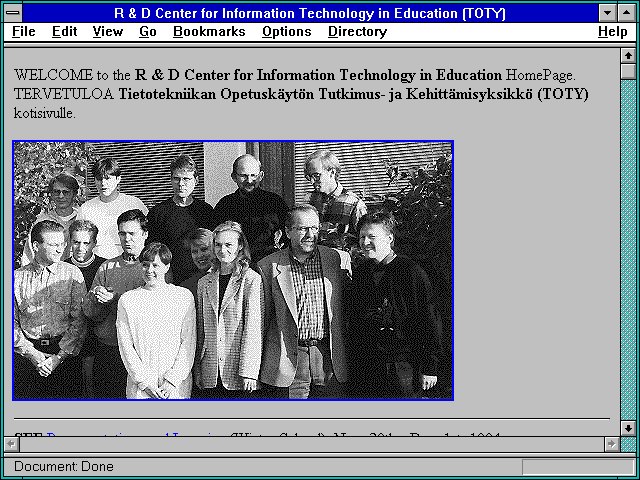Click the title bar reading R & D Center
The height and width of the screenshot is (480, 640).
(310, 13)
